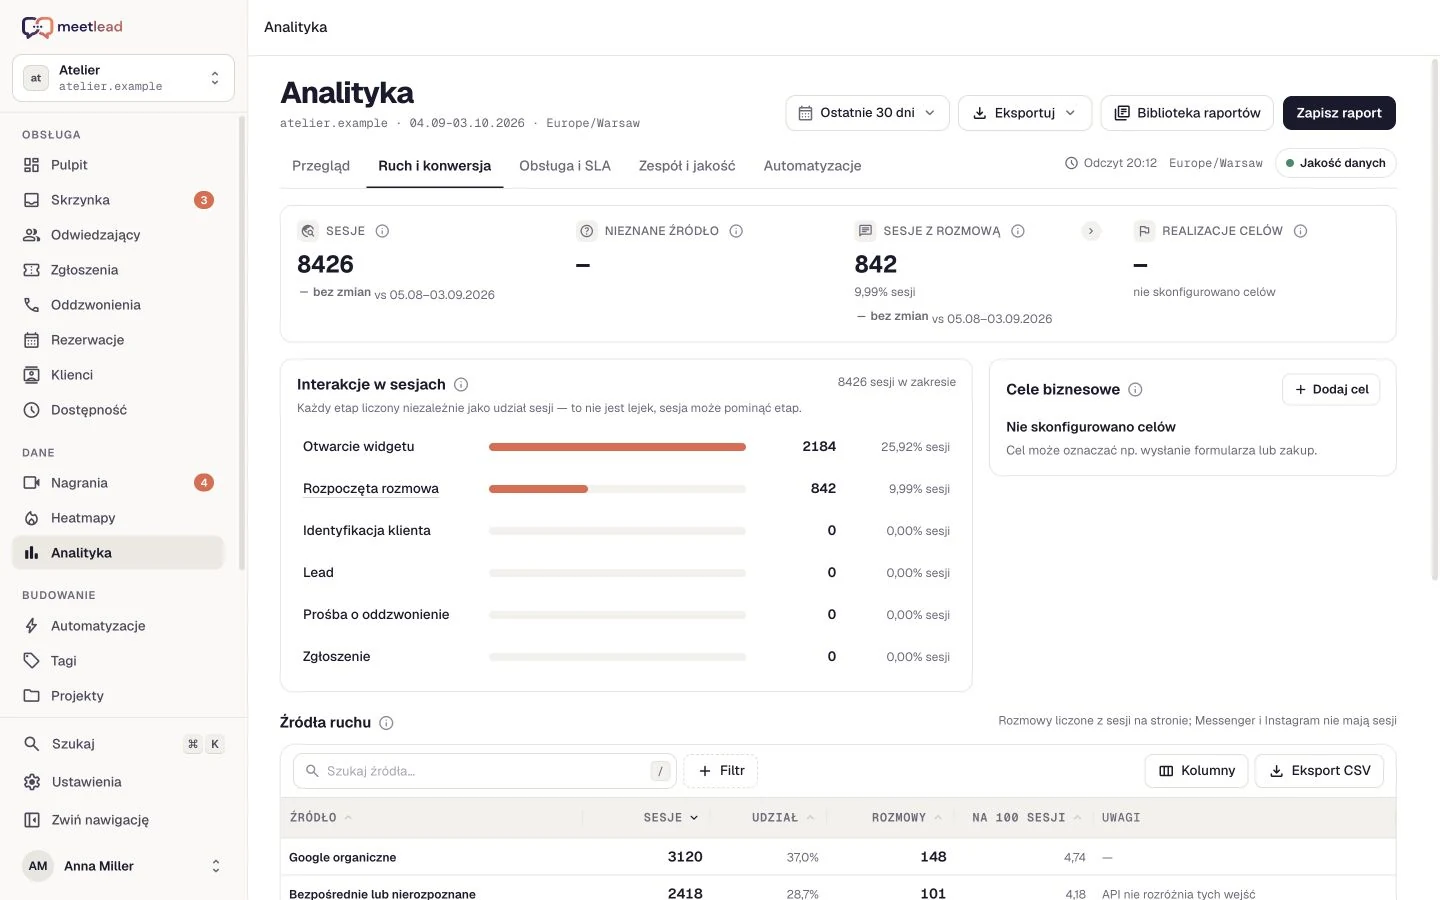The image size is (1440, 900).
Task: Add a filter with the Filtr button
Action: pyautogui.click(x=721, y=771)
